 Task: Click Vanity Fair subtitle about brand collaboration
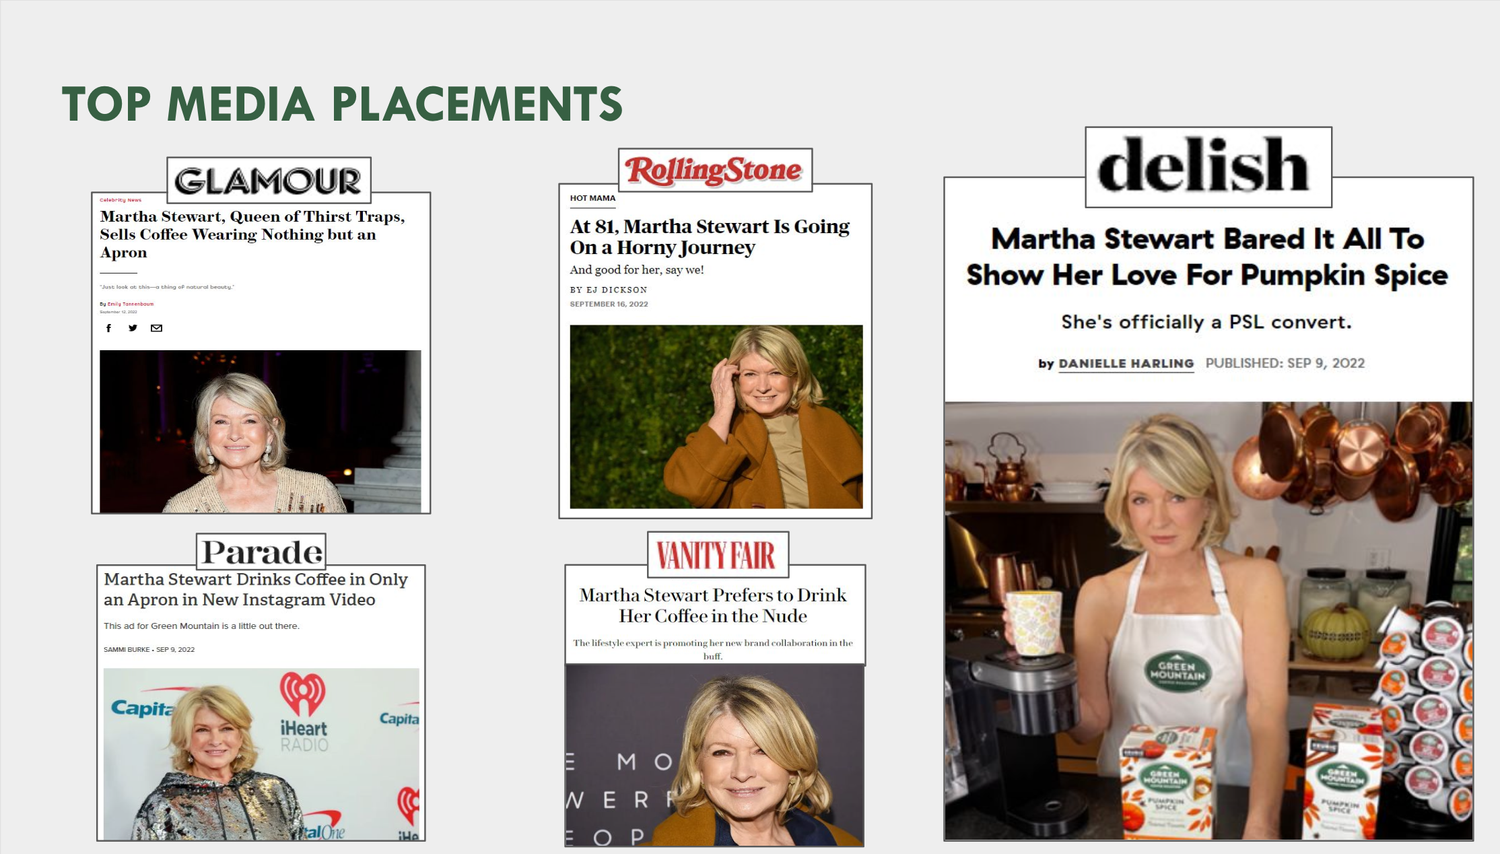713,649
